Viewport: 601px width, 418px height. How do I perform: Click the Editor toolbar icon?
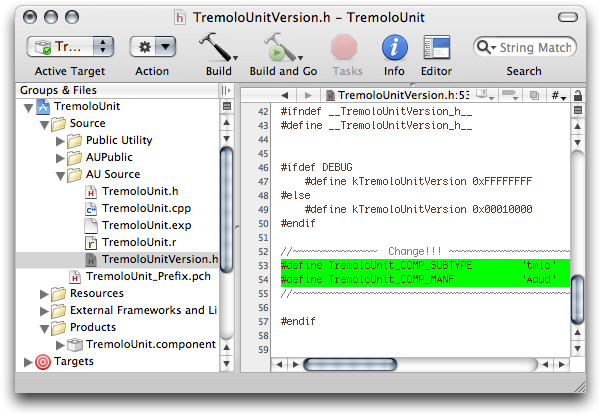pos(437,47)
